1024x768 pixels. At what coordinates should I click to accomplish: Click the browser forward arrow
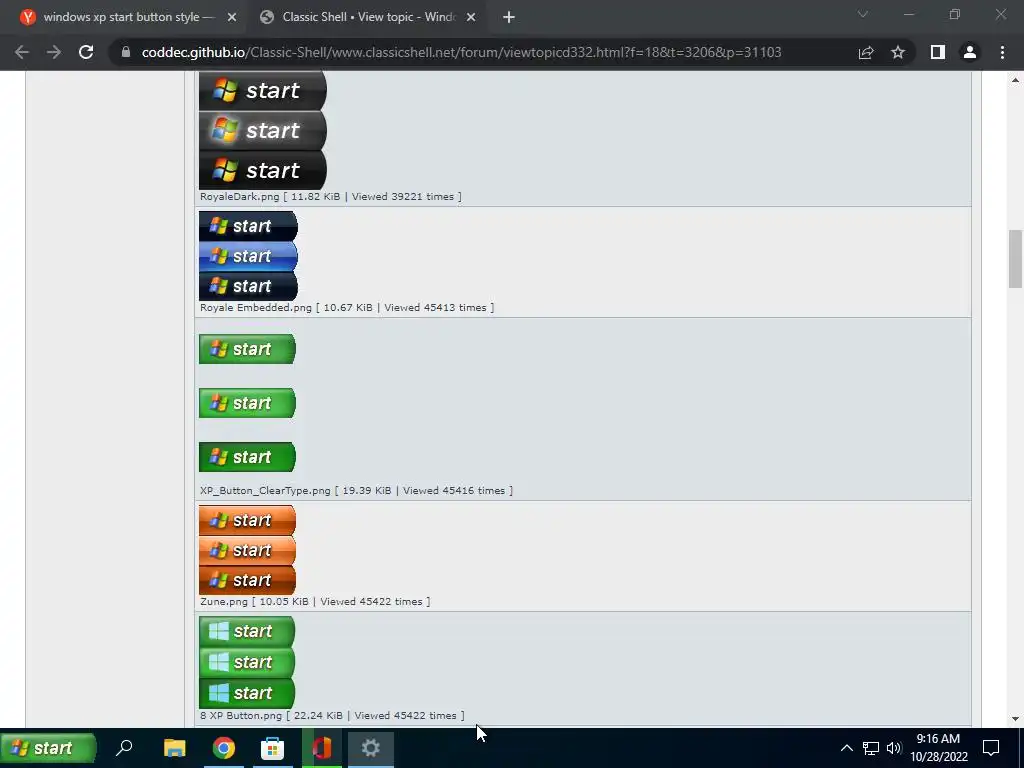point(54,52)
